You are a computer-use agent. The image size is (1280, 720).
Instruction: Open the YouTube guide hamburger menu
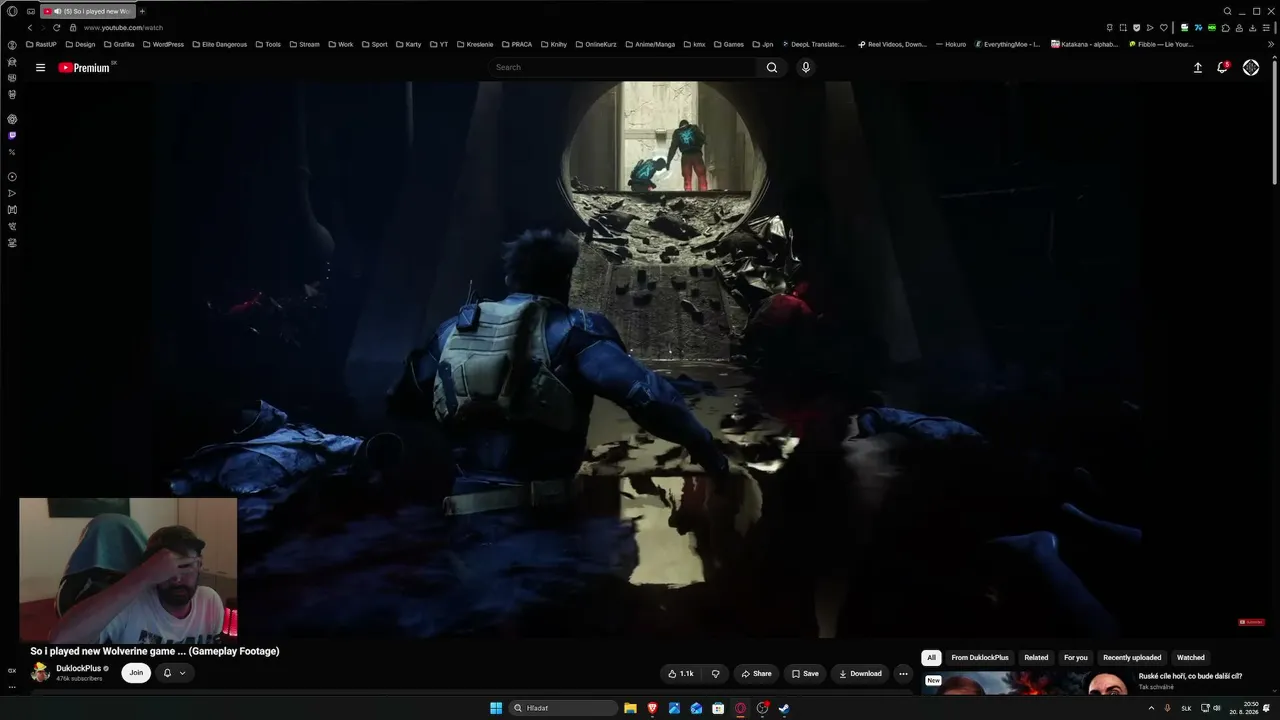[40, 67]
